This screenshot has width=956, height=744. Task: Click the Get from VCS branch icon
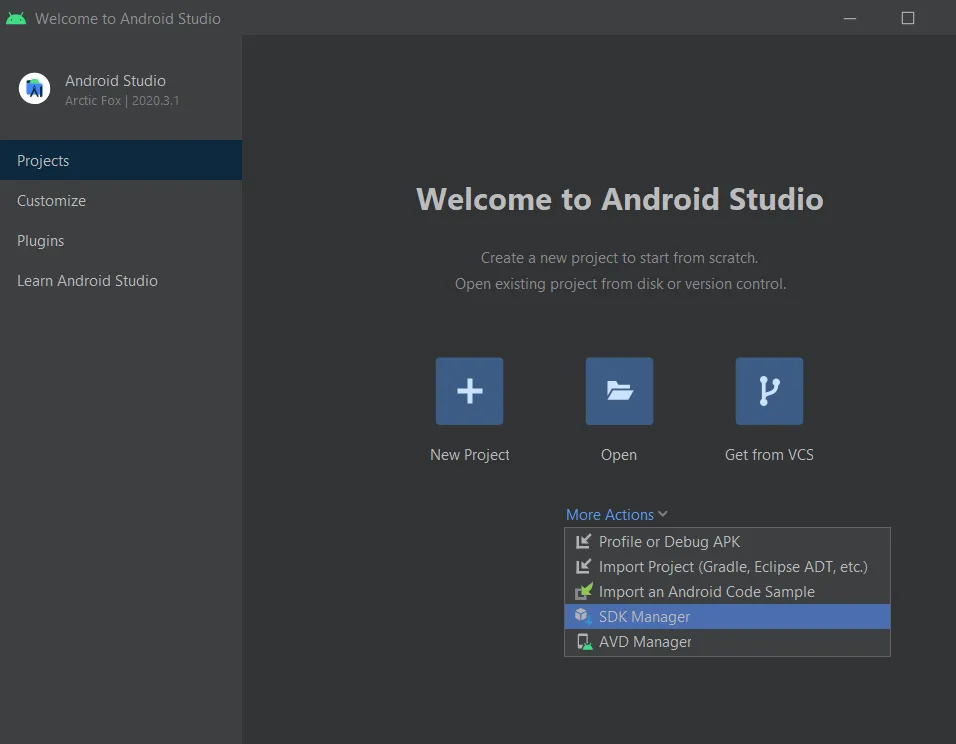point(769,391)
